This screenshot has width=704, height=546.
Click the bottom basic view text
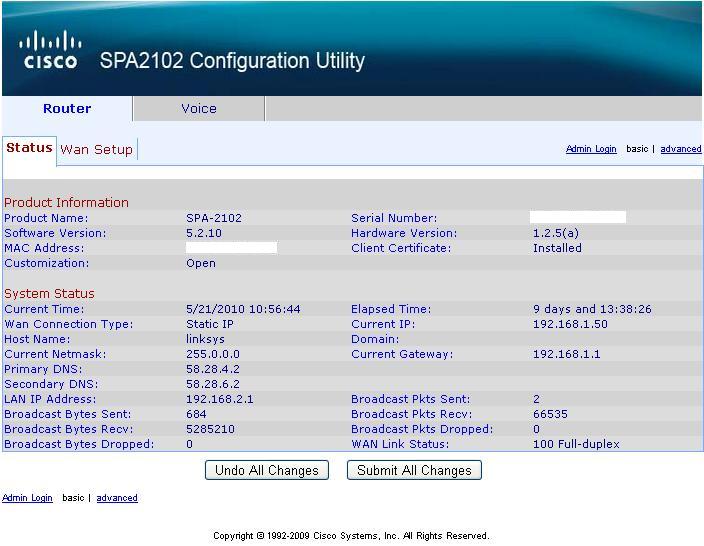coord(73,498)
